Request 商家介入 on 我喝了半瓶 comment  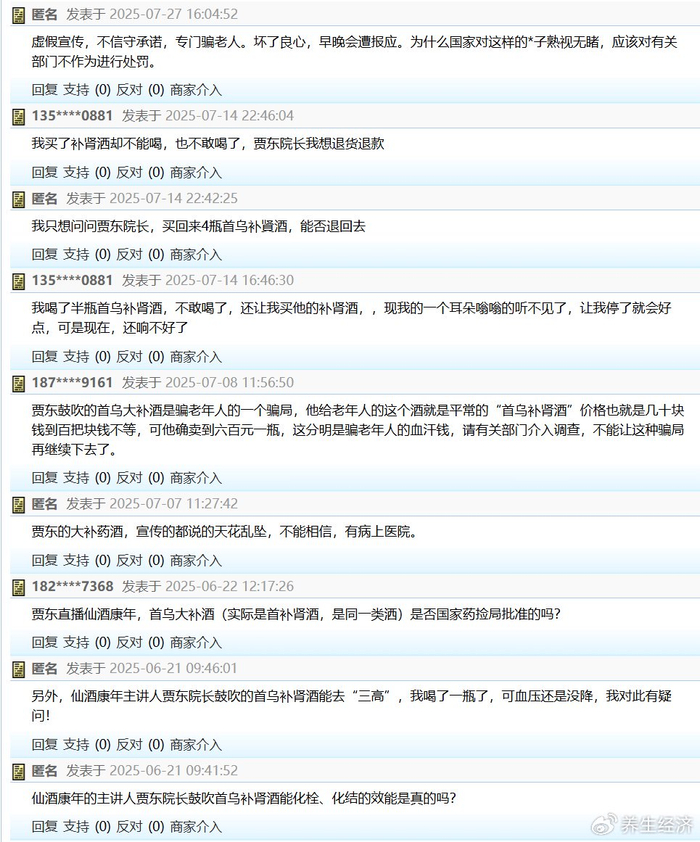coord(196,357)
